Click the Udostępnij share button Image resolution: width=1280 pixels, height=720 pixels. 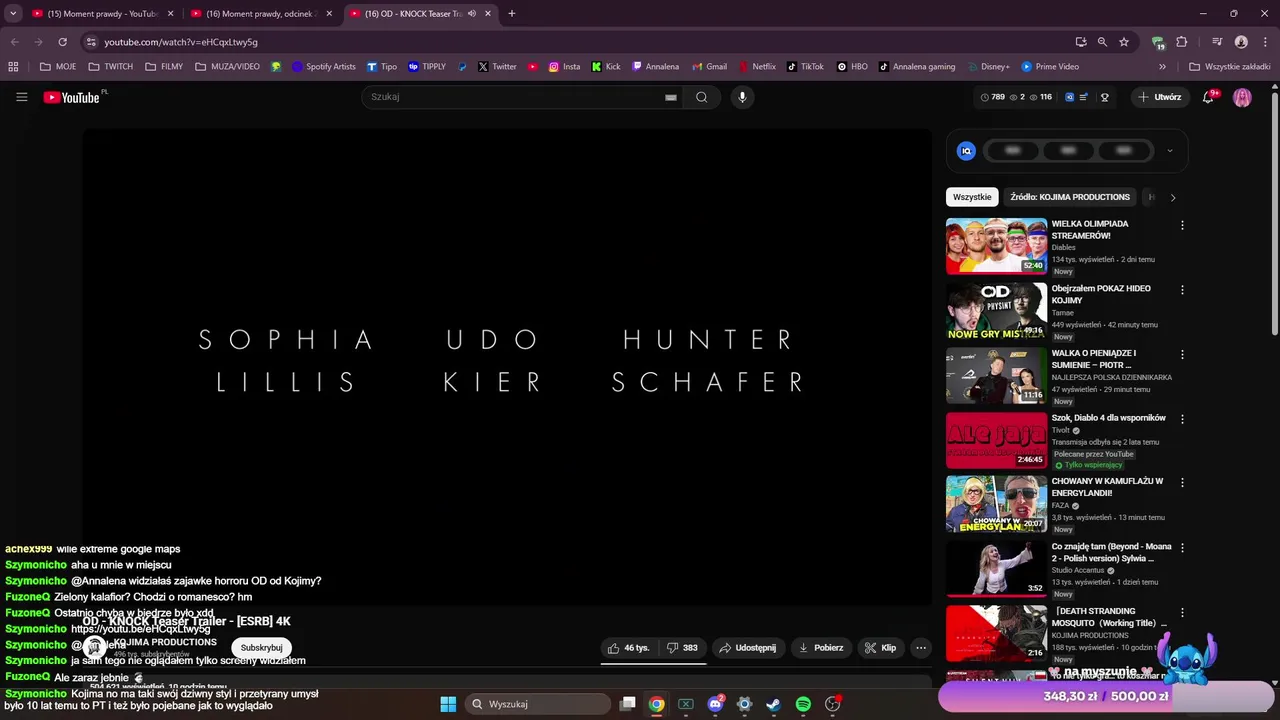[747, 647]
